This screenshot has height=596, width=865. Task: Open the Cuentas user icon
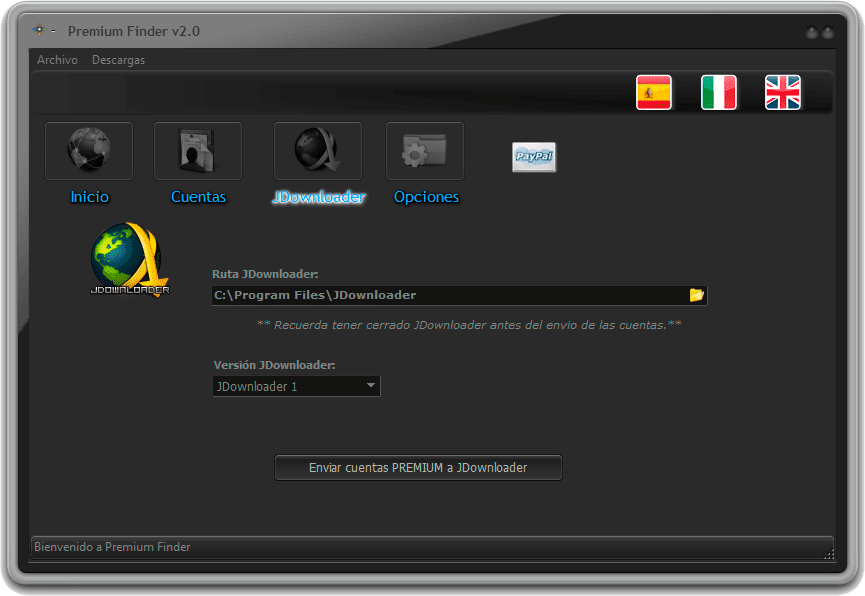pos(197,151)
